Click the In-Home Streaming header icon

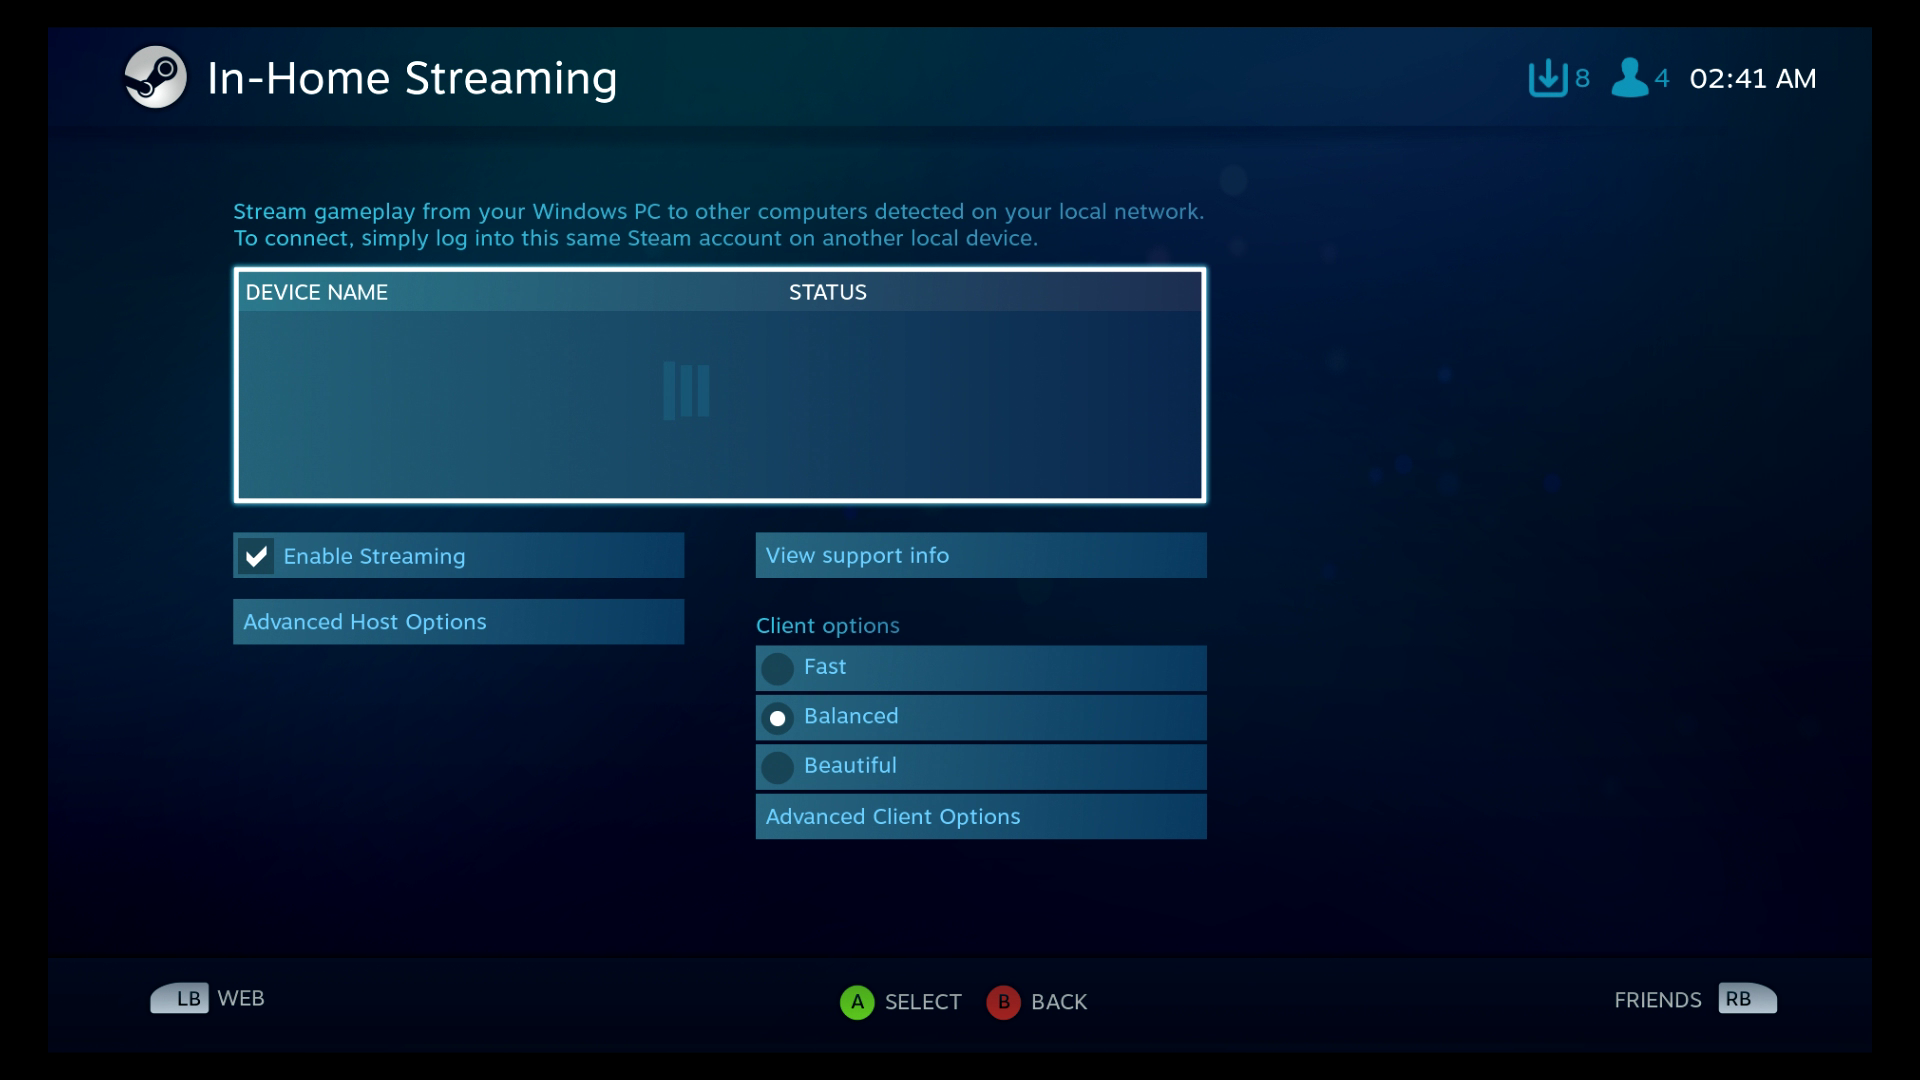[156, 76]
